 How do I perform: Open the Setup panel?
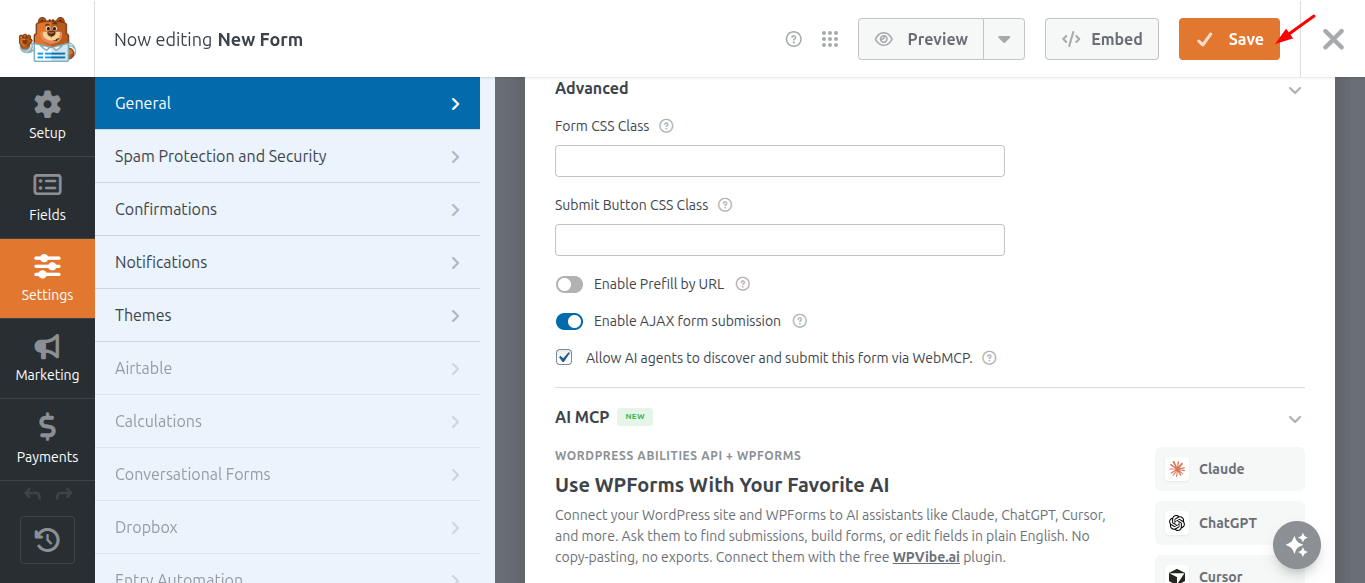(47, 116)
